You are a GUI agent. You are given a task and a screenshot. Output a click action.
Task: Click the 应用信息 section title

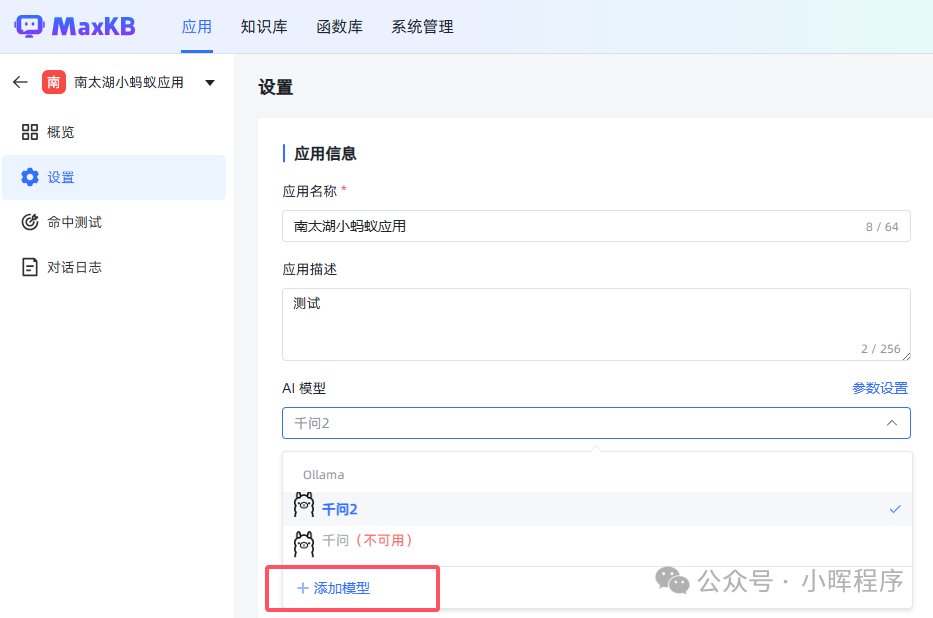coord(325,154)
